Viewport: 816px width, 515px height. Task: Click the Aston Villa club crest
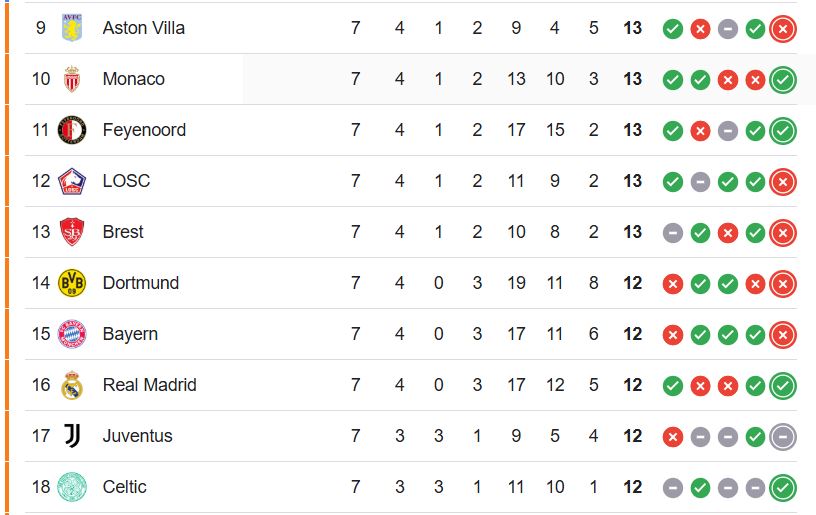(x=72, y=28)
